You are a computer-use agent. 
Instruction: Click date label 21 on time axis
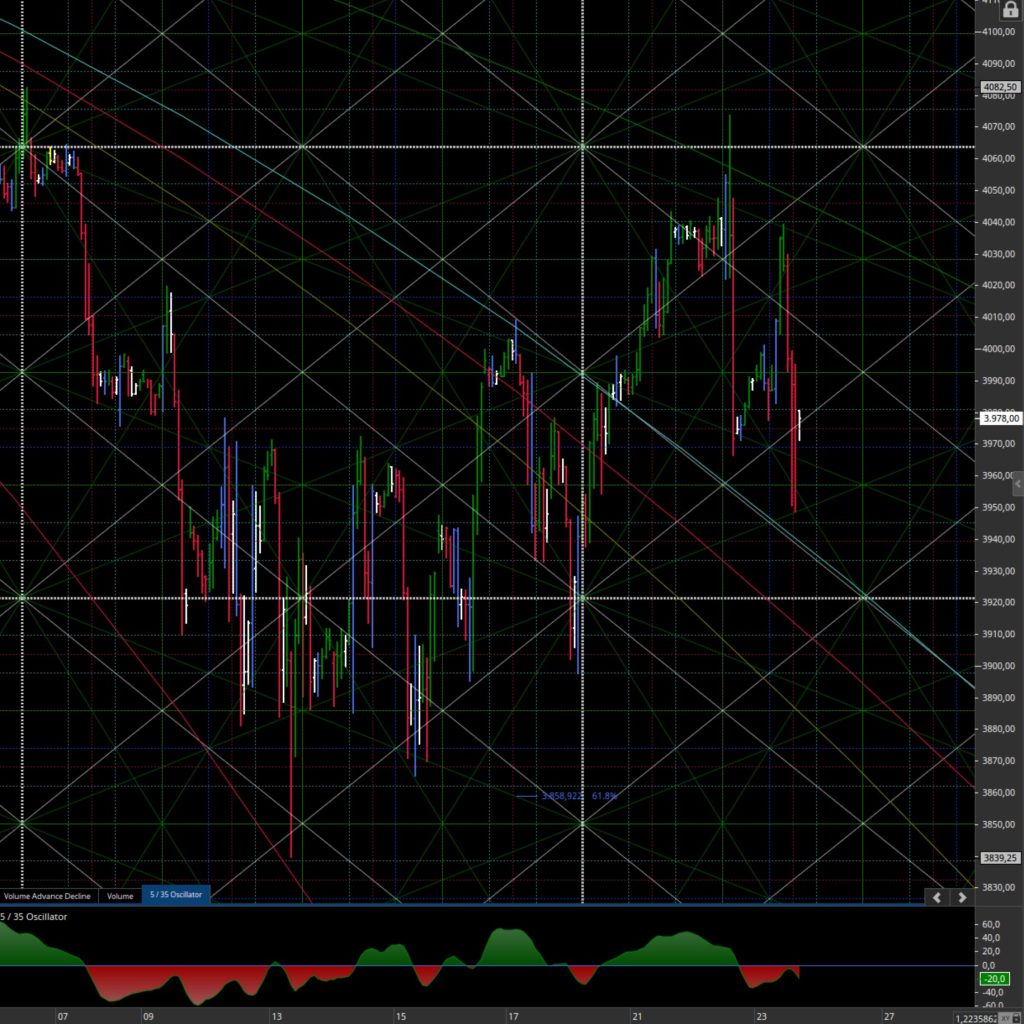(637, 1016)
